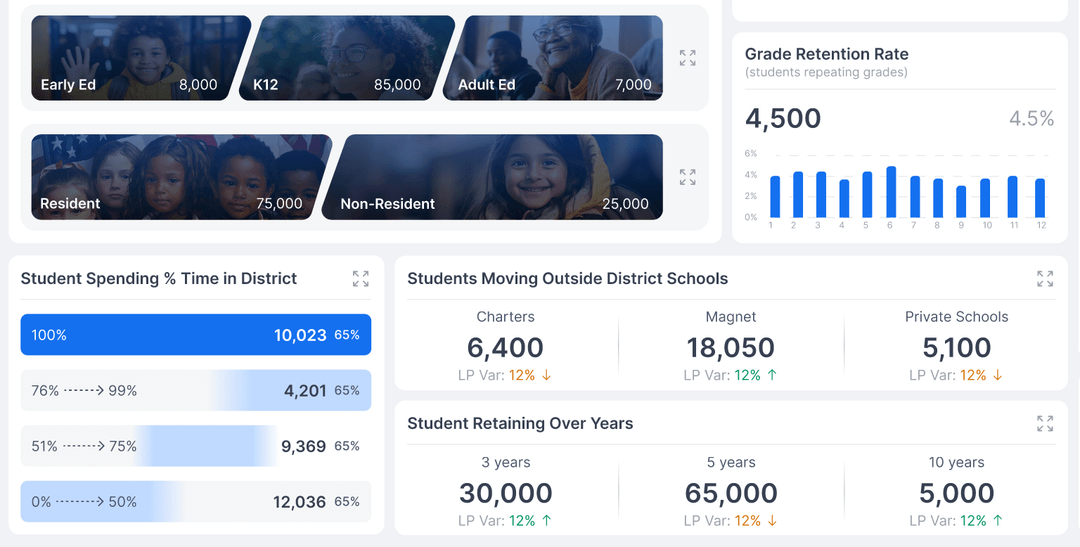Image resolution: width=1080 pixels, height=547 pixels.
Task: Click the down arrow under 5 years LP Var
Action: pyautogui.click(x=772, y=521)
